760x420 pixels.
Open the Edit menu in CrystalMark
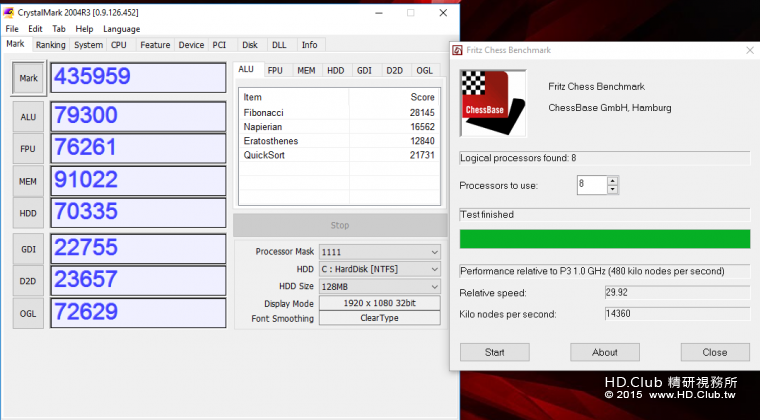point(35,29)
